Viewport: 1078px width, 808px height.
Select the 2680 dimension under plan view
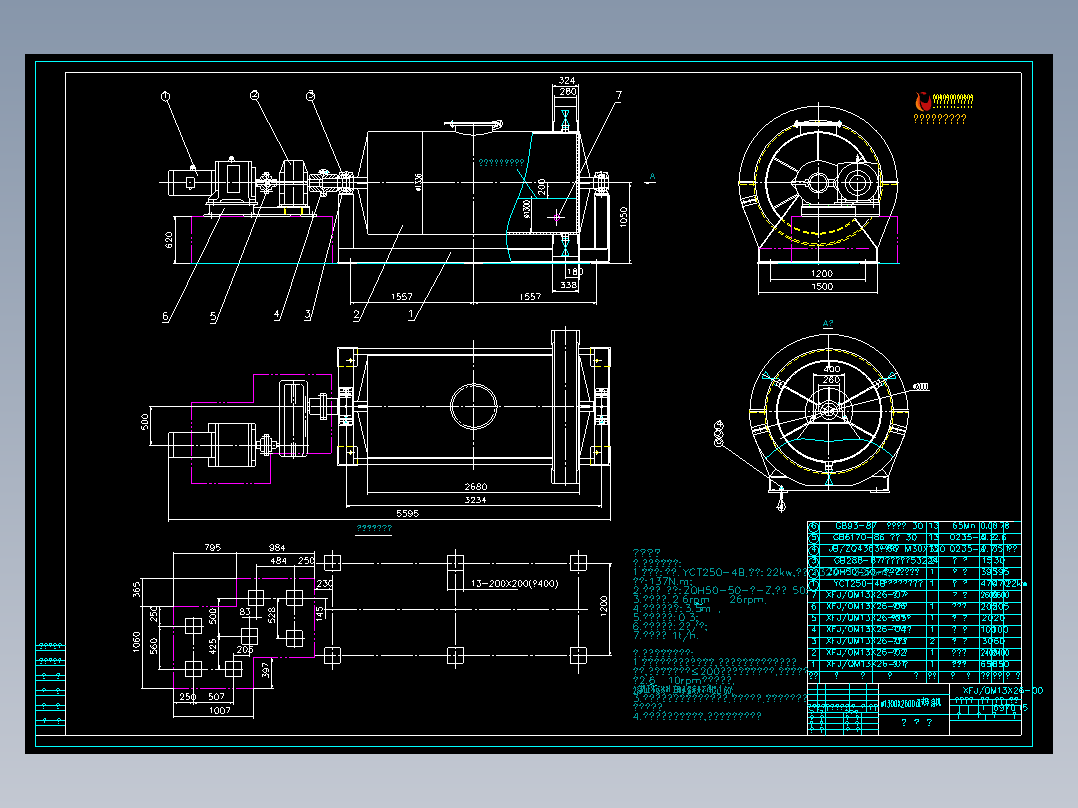coord(475,487)
